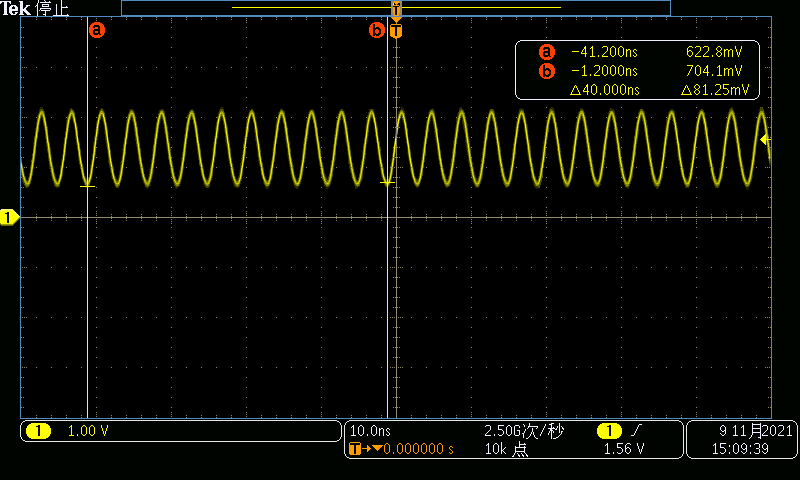Click the rising edge trigger slope icon
The image size is (800, 480).
(635, 431)
